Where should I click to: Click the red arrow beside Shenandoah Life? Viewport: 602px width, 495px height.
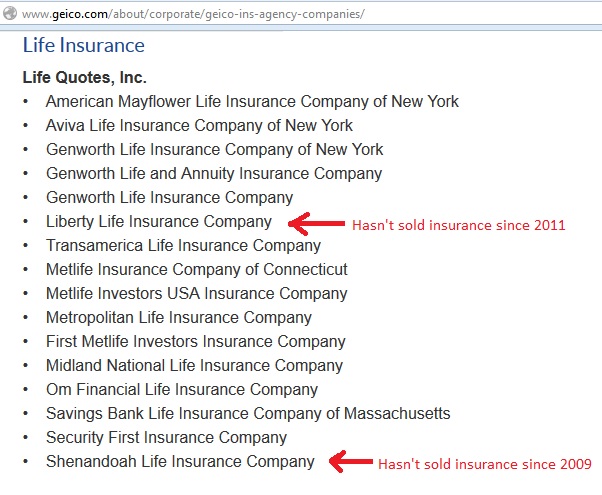[x=351, y=462]
